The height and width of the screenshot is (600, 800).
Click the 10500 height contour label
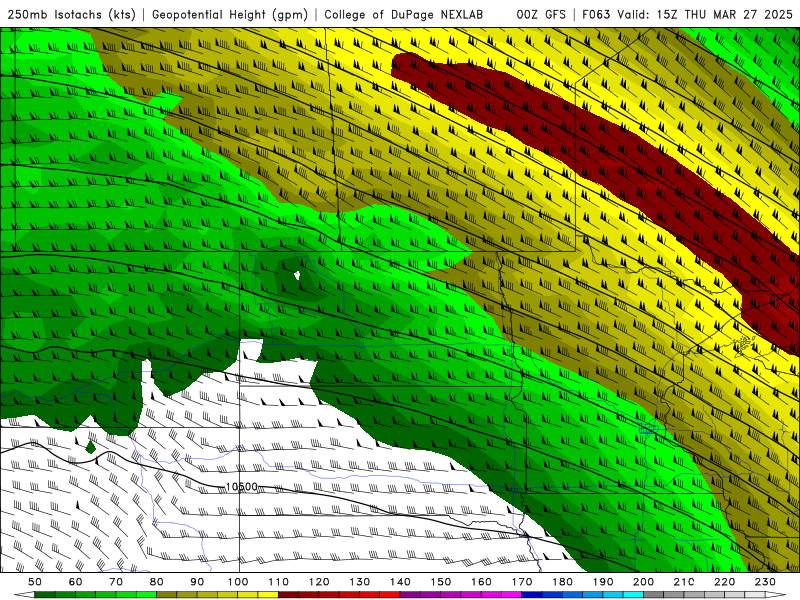(241, 487)
